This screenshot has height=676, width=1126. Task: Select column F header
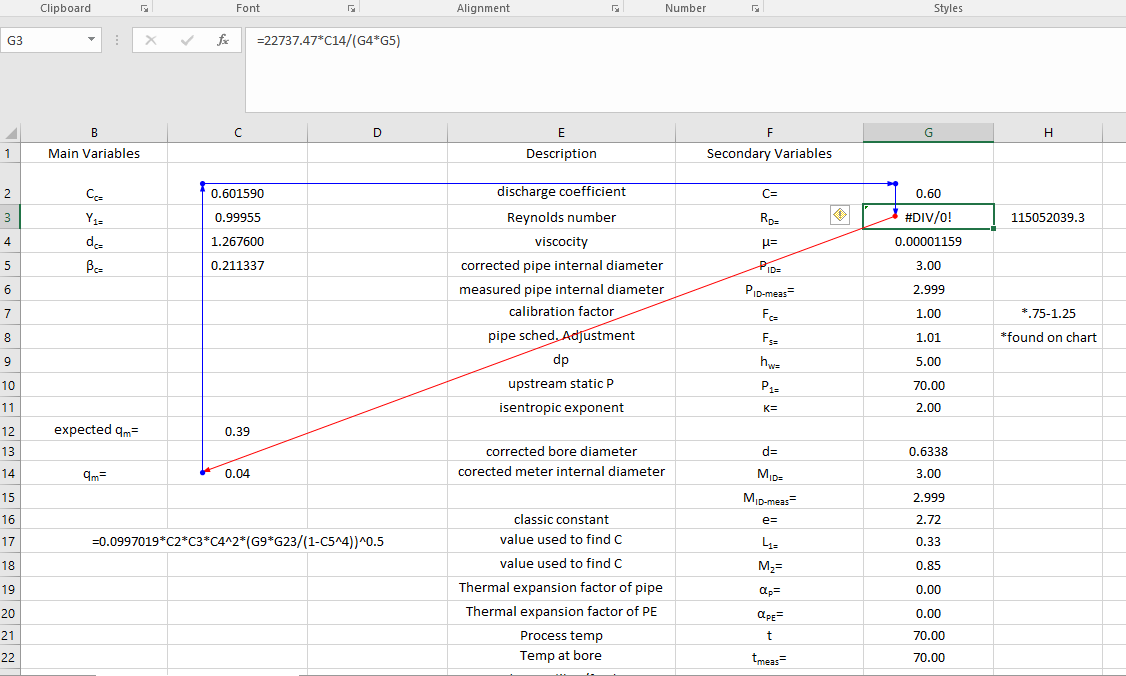(769, 133)
